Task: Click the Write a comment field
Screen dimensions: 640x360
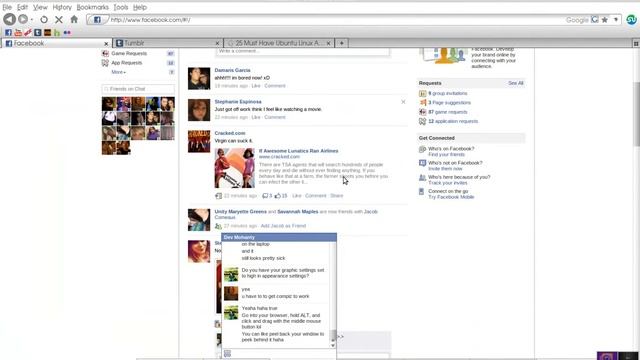Action: point(303,51)
